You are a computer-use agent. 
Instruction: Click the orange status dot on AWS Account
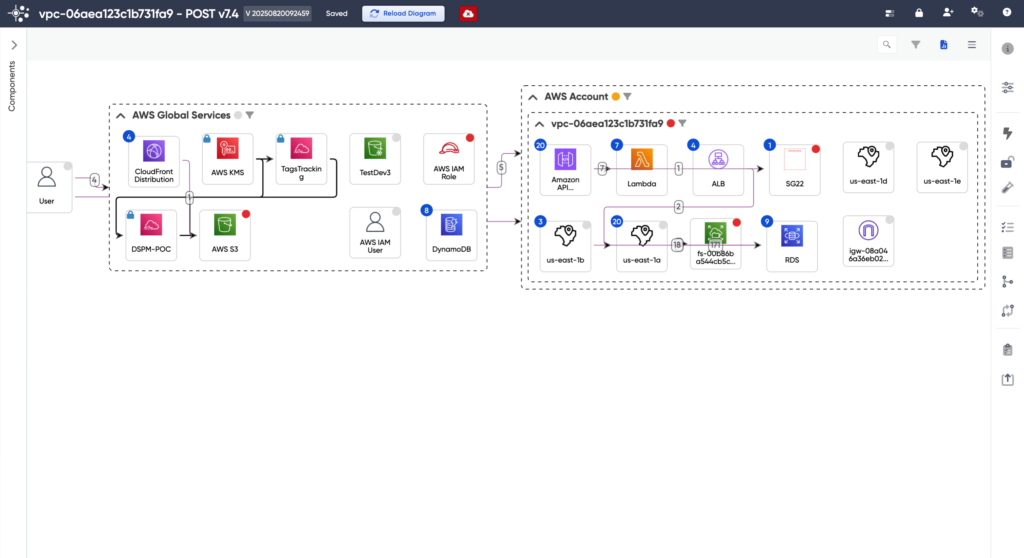pyautogui.click(x=615, y=97)
